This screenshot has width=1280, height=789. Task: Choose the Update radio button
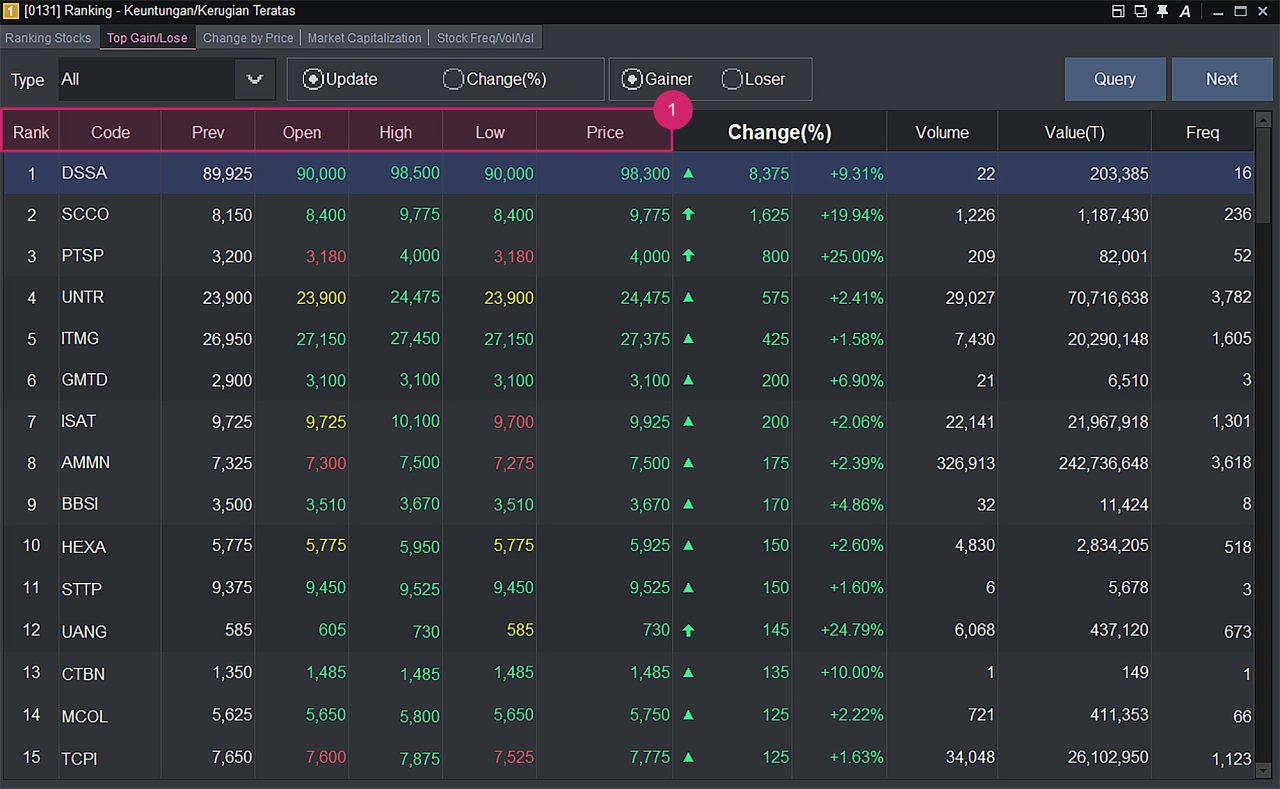click(313, 79)
